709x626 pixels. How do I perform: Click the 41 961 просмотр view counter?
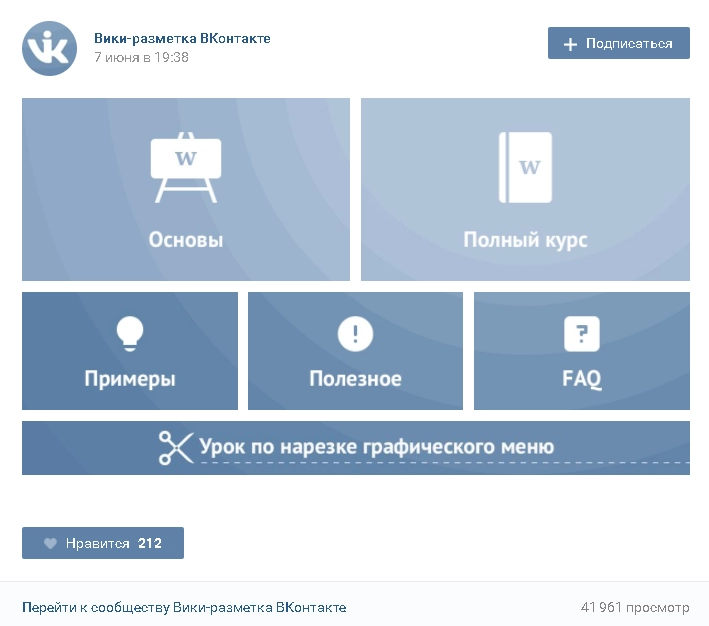(635, 607)
